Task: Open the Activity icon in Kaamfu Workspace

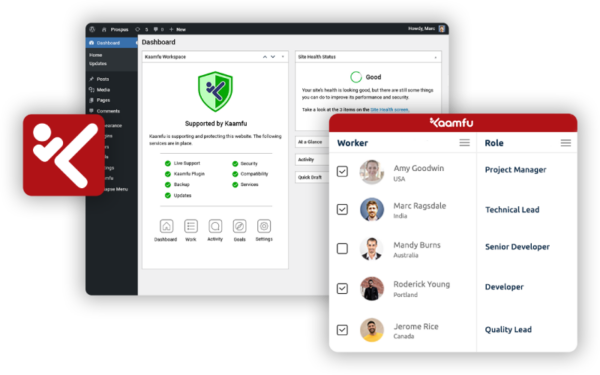Action: click(215, 226)
